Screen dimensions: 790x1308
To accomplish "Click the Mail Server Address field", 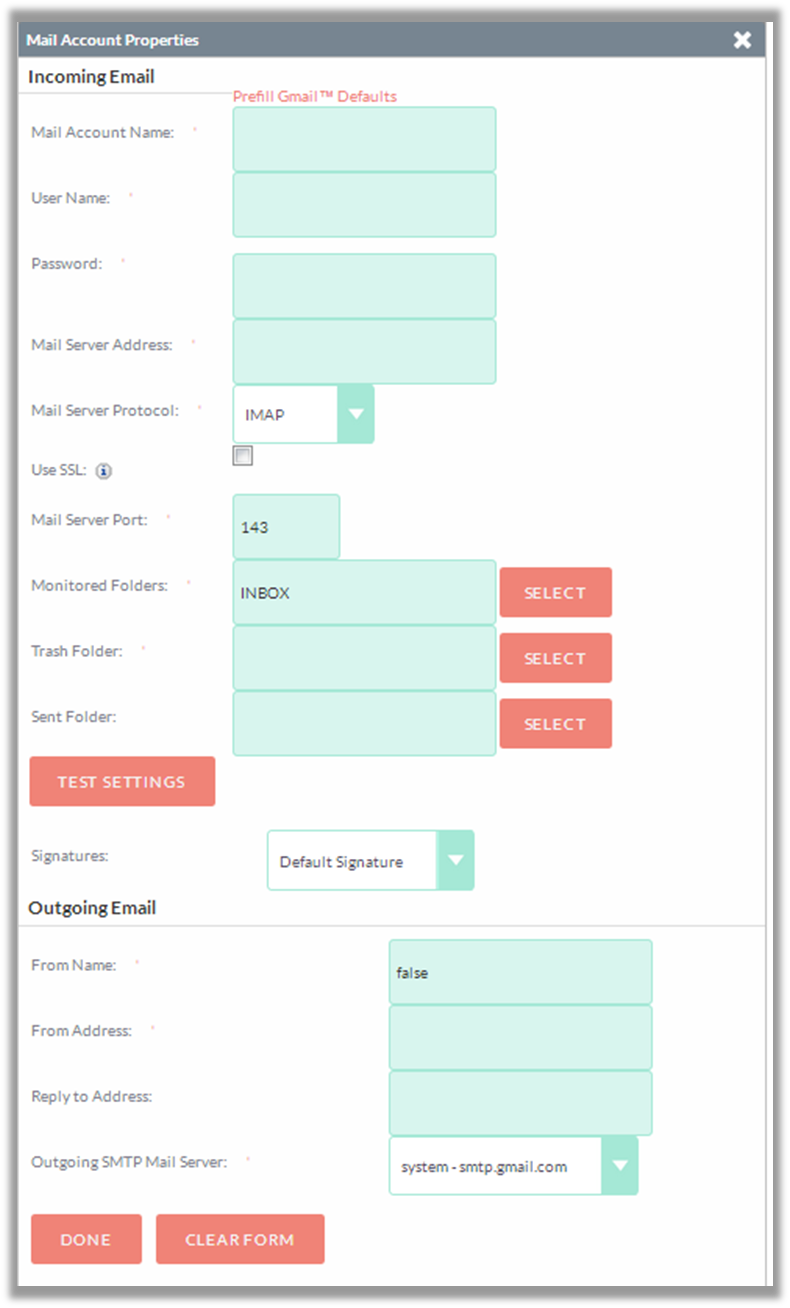I will point(364,351).
